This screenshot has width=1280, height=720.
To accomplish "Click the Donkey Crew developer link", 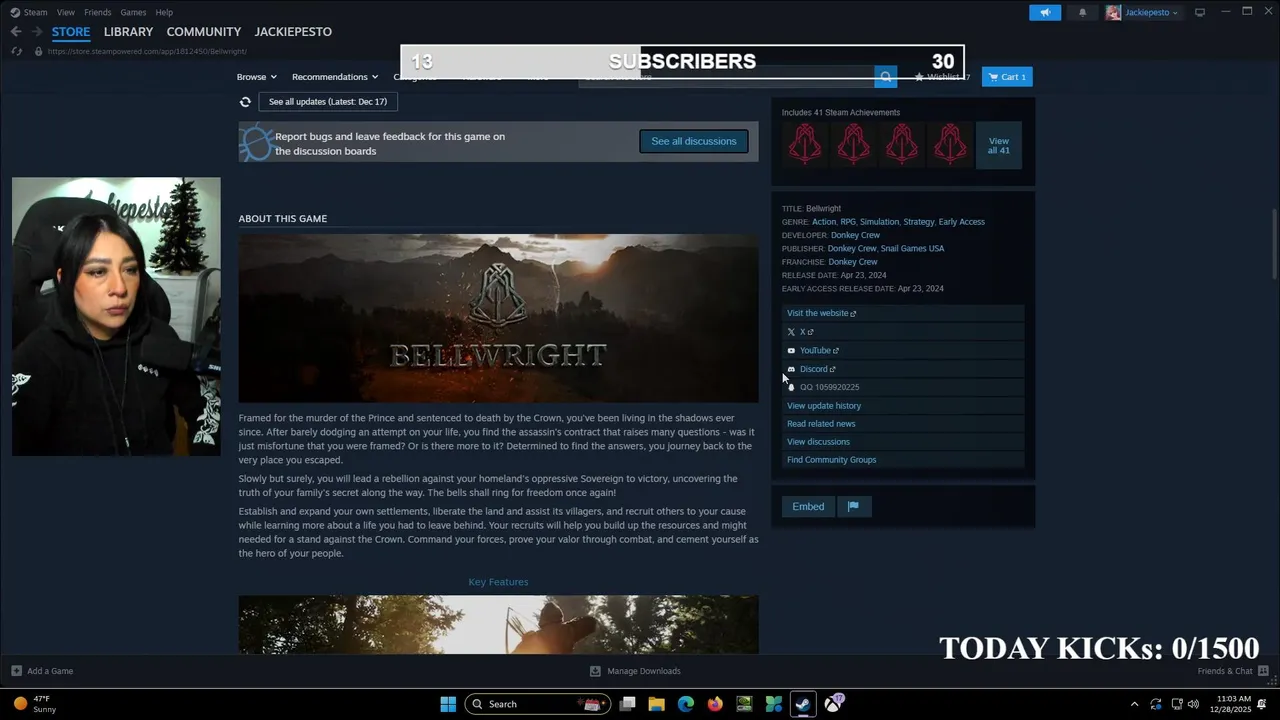I will tap(855, 235).
